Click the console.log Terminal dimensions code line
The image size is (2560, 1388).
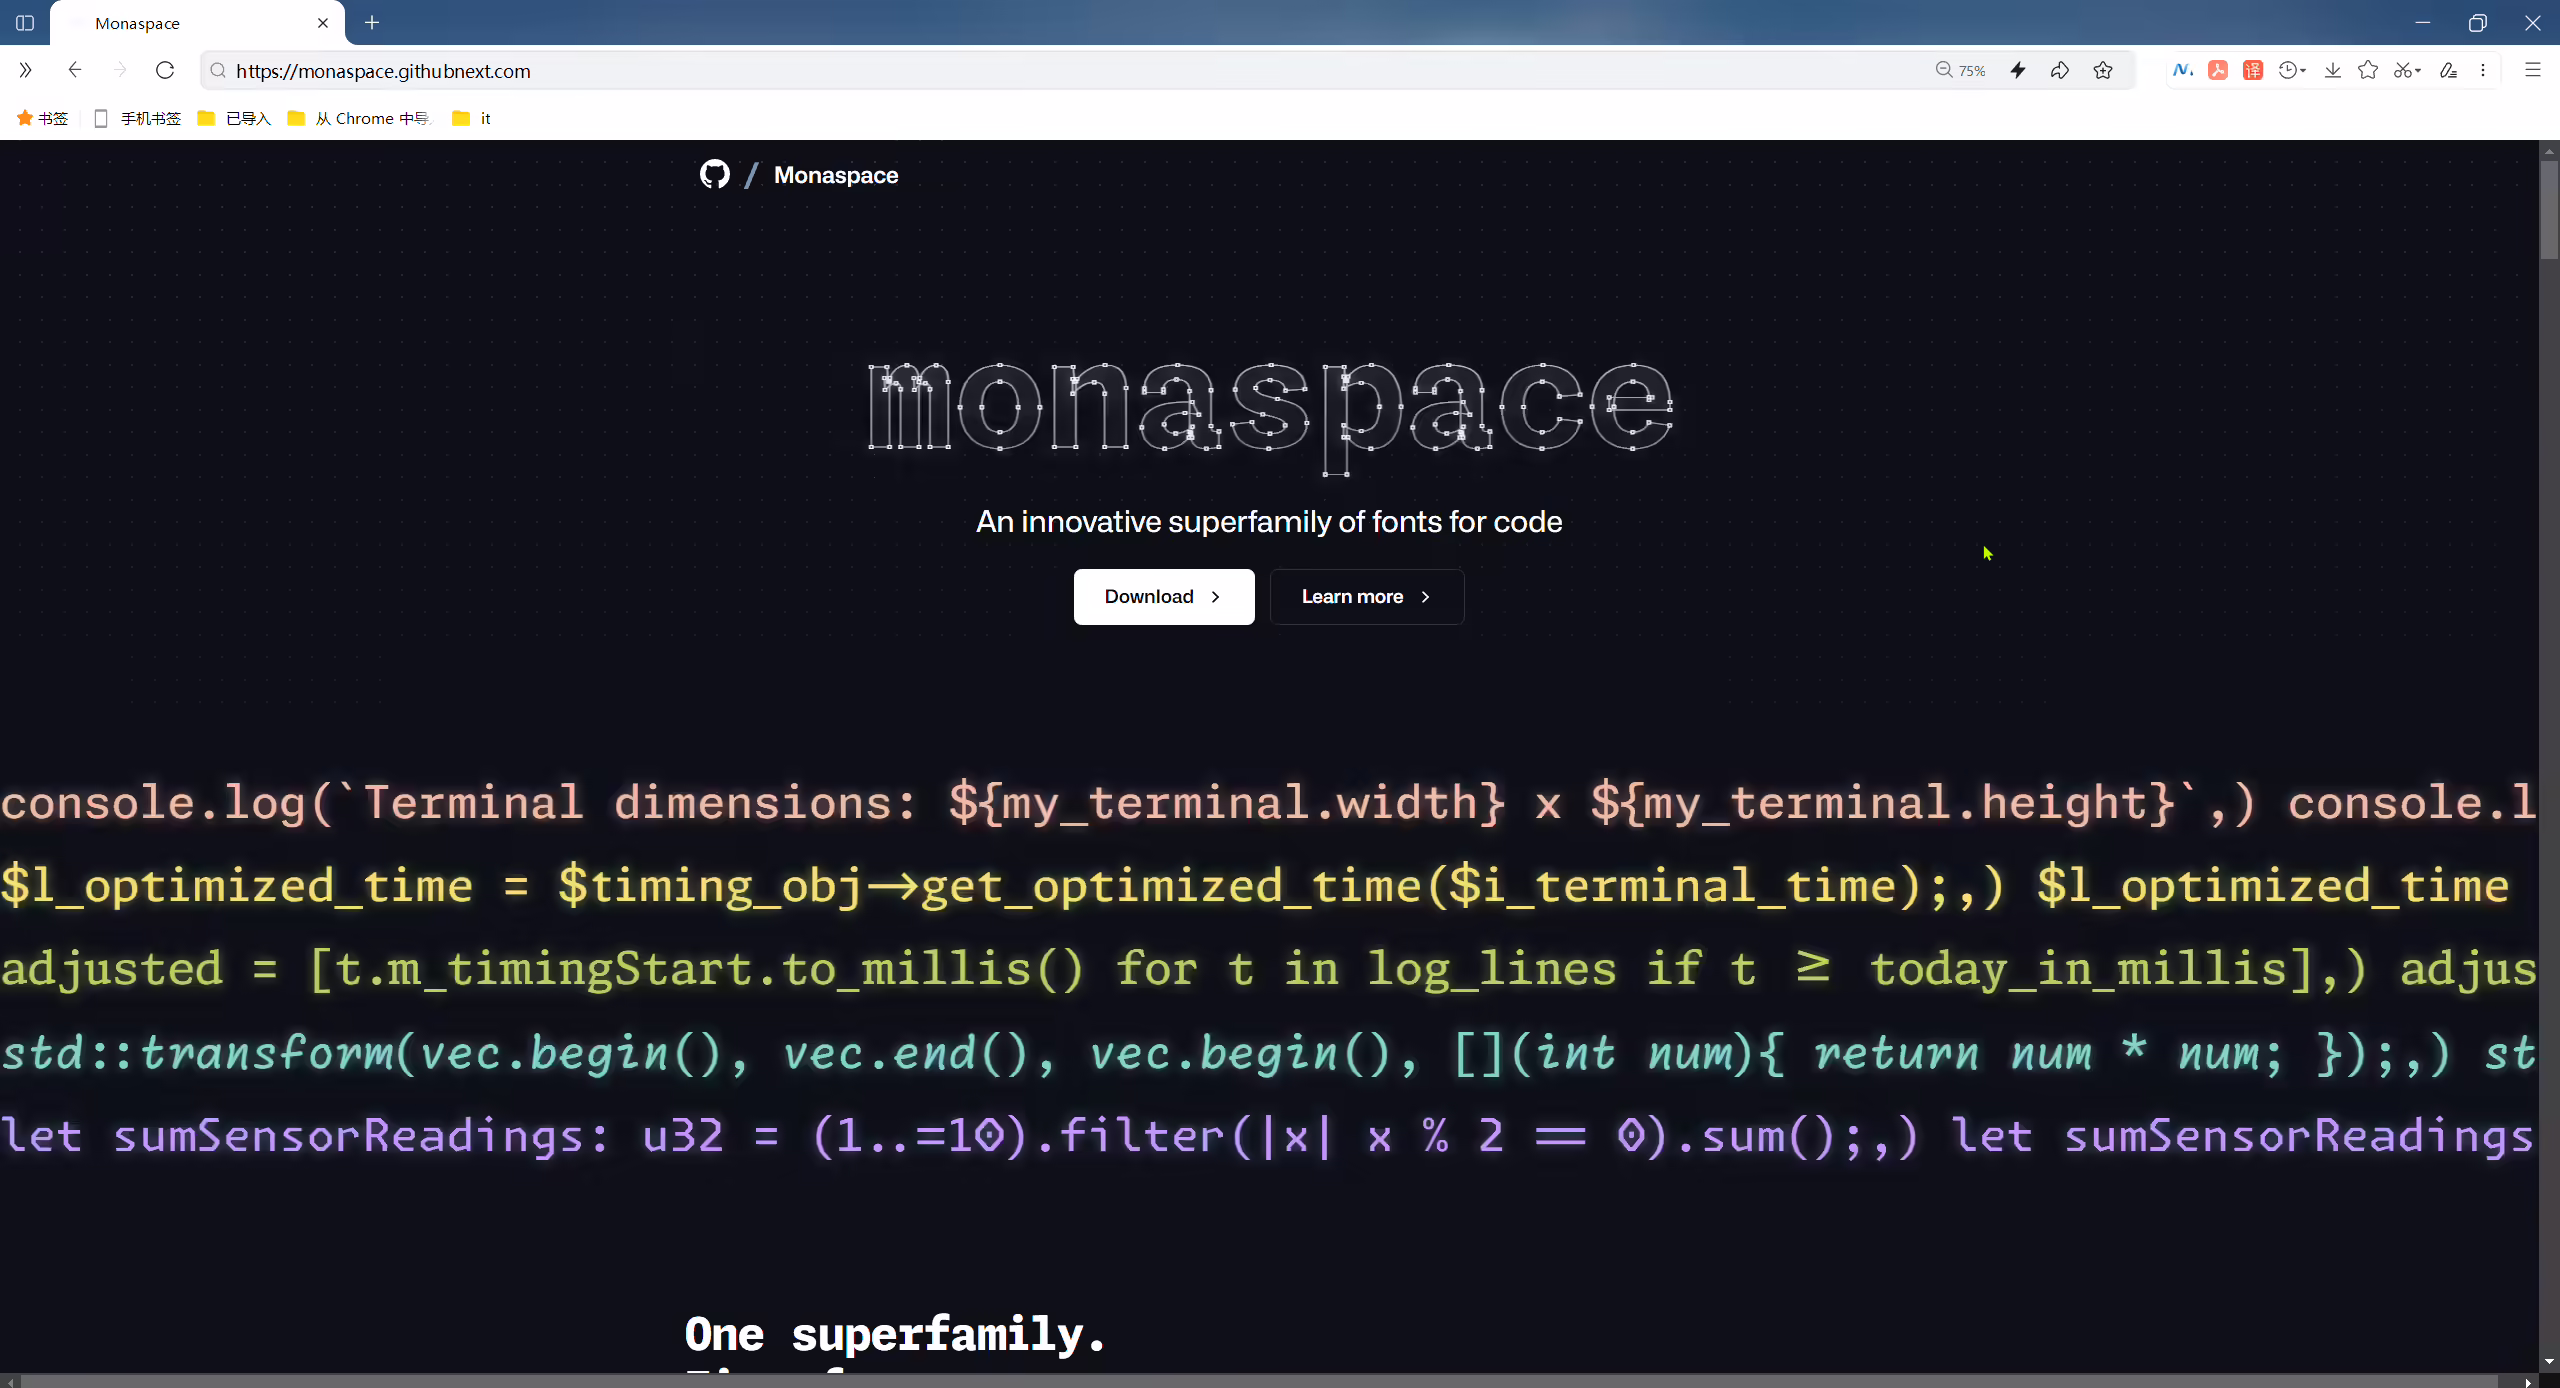[1269, 802]
